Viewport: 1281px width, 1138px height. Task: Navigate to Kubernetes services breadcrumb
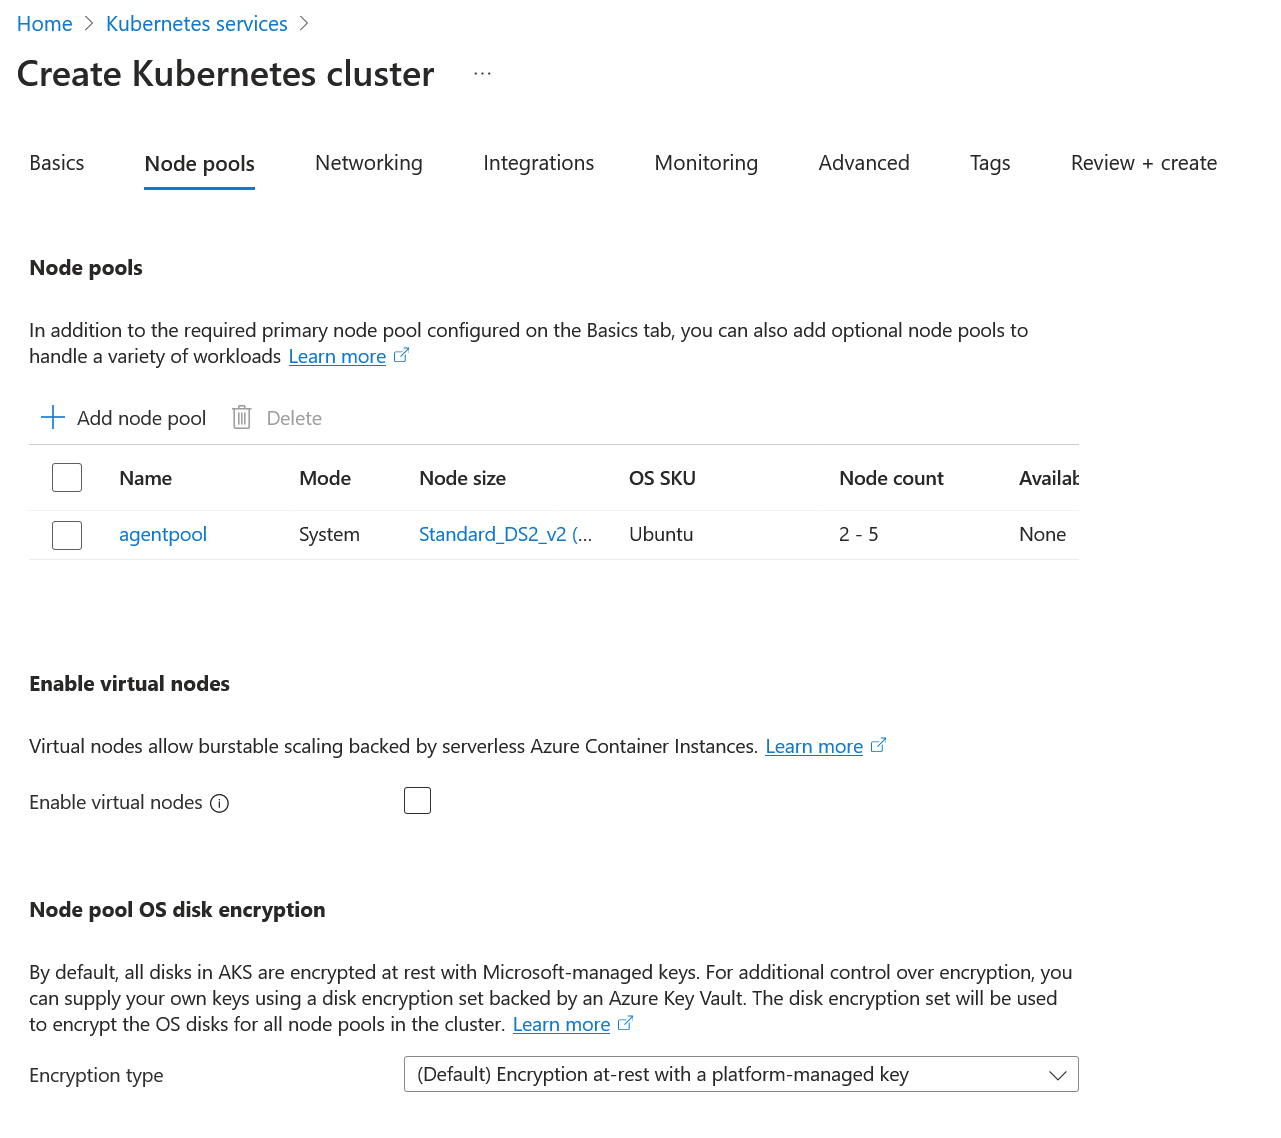coord(197,24)
